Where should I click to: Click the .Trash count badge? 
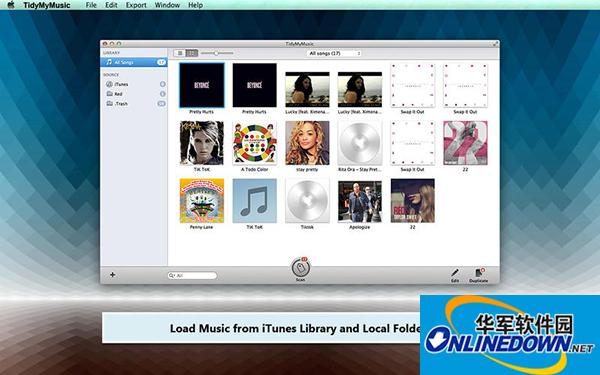tap(161, 103)
